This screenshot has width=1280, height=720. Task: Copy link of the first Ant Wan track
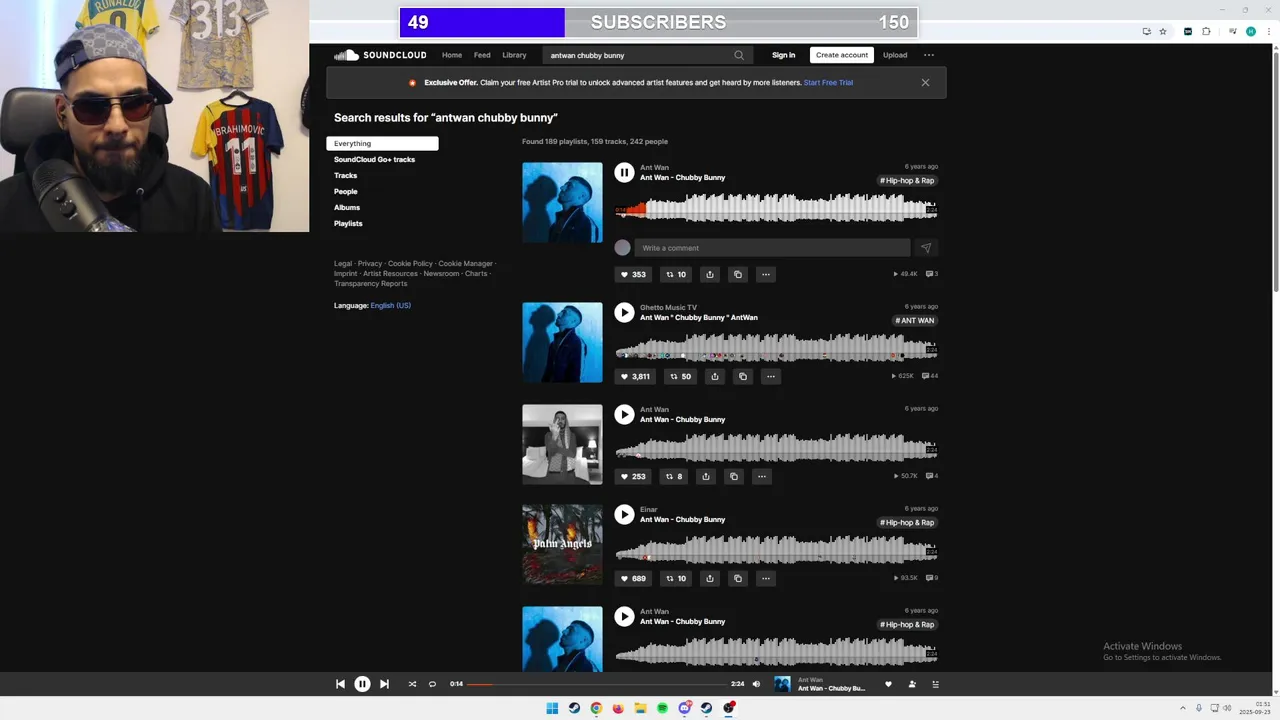point(738,274)
